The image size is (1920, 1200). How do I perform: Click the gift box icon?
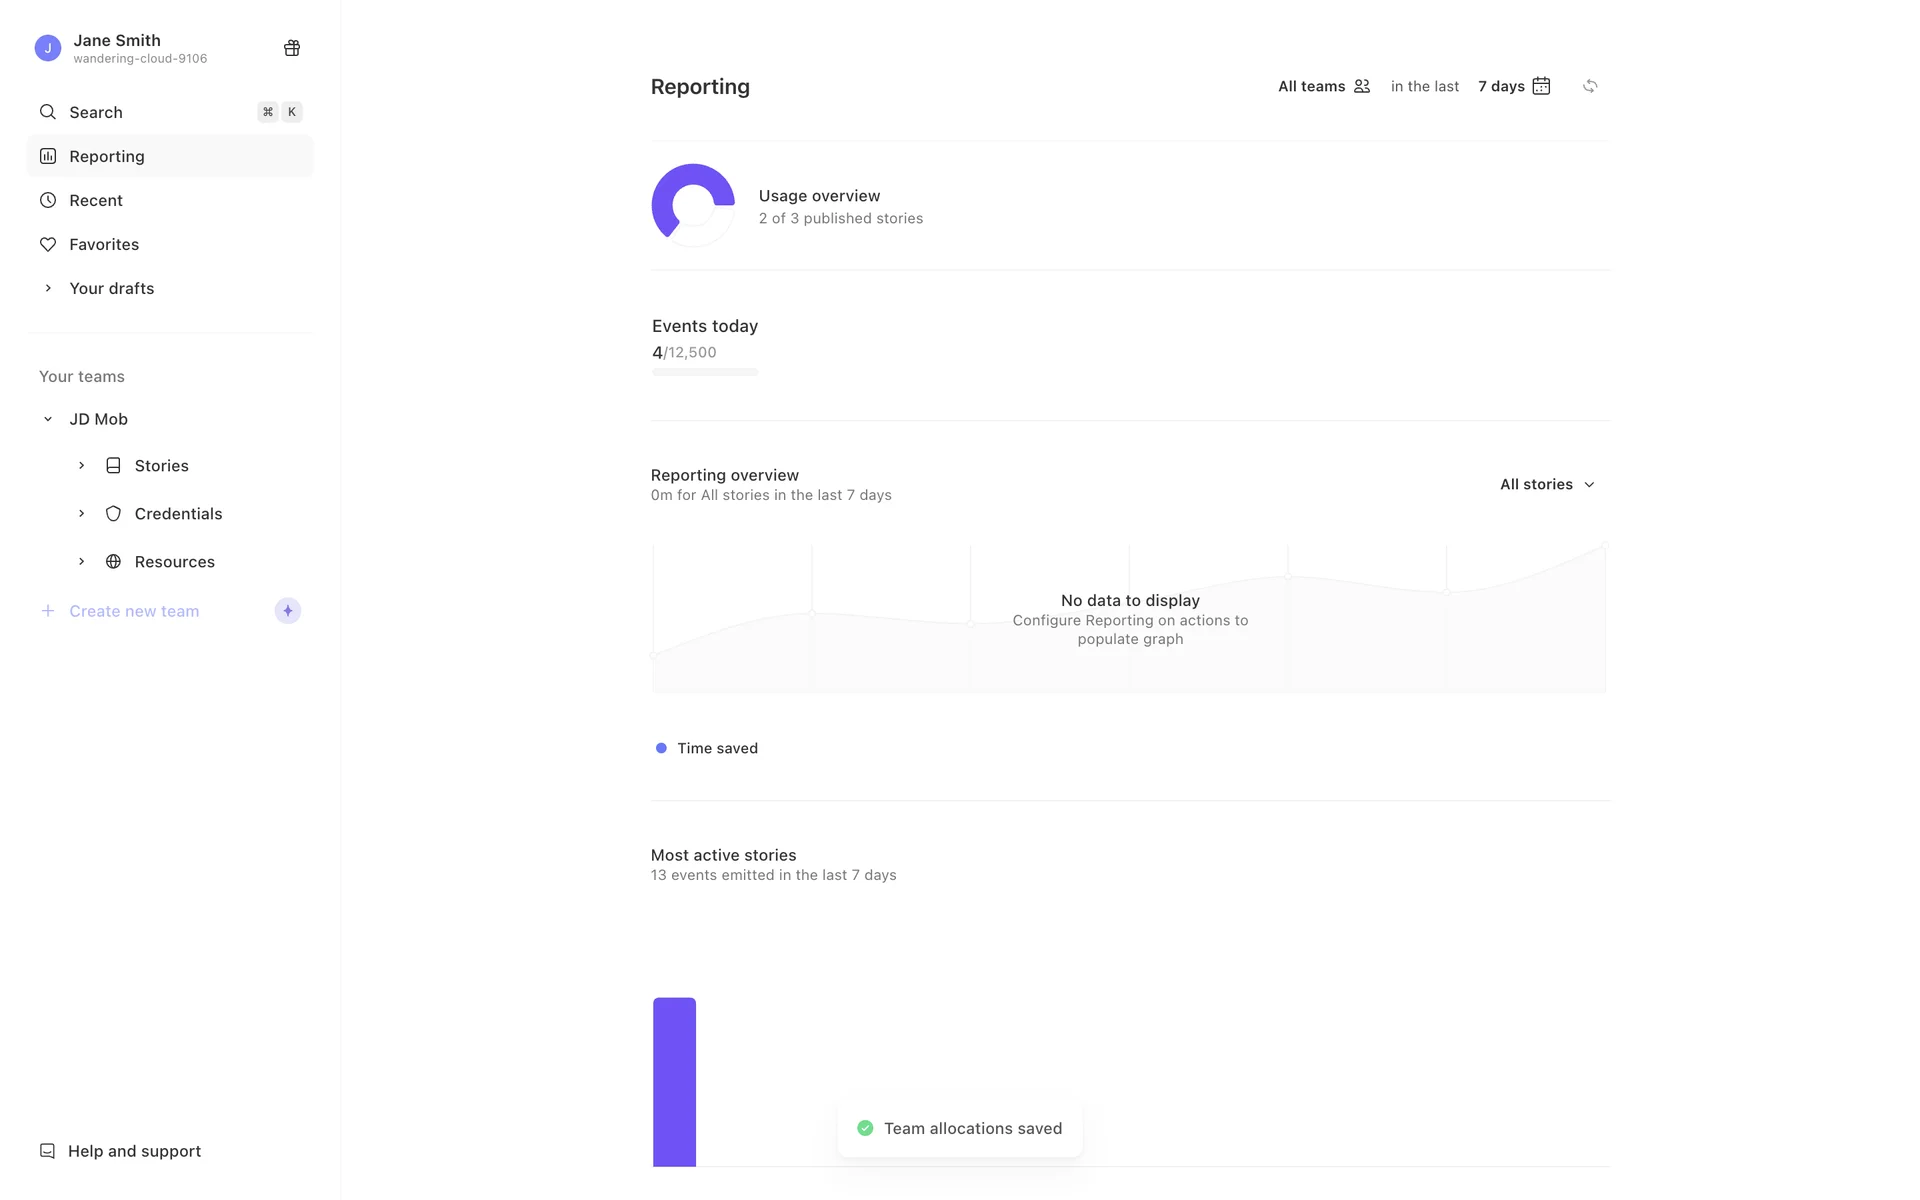click(292, 48)
